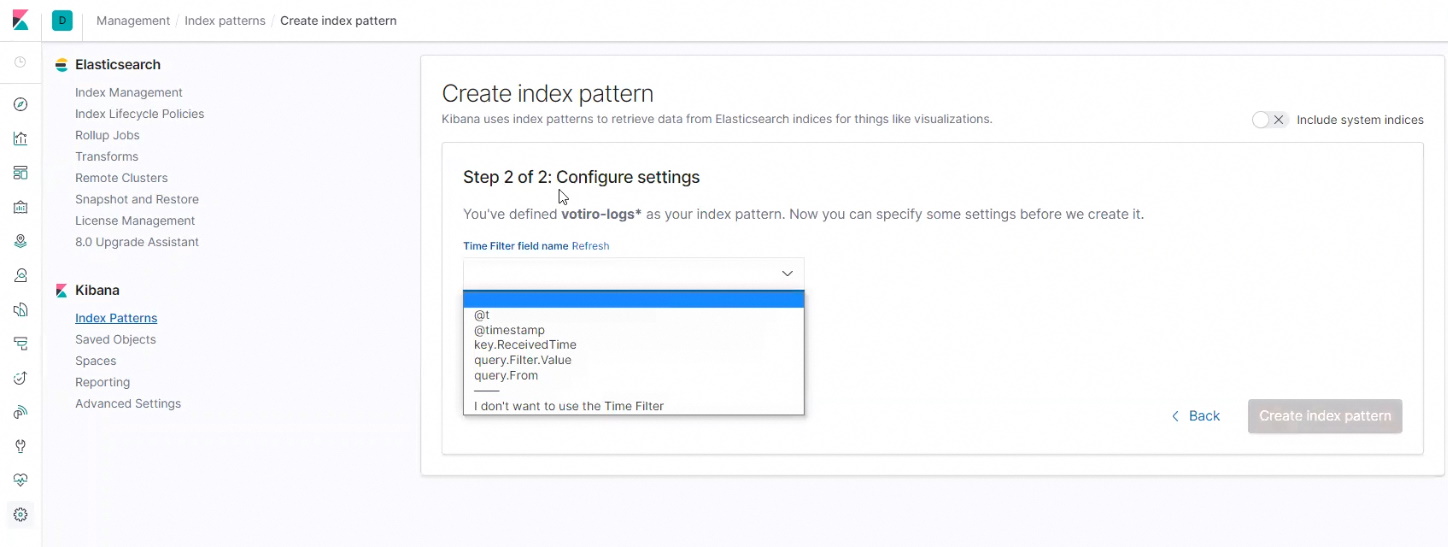Open Transforms under Elasticsearch
This screenshot has height=547, width=1448.
[x=106, y=157]
